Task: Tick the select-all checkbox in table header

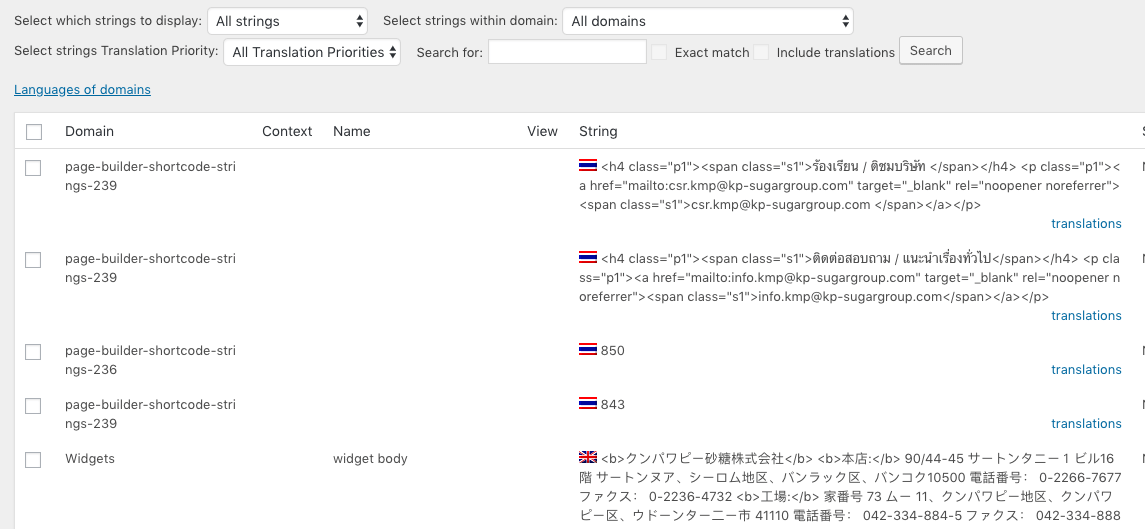Action: [x=34, y=132]
